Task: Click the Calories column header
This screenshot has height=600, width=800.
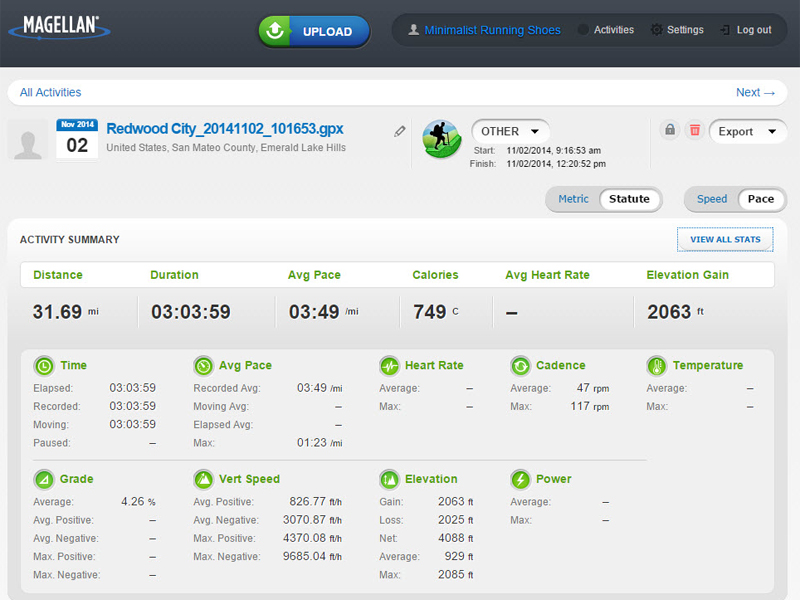Action: coord(435,275)
